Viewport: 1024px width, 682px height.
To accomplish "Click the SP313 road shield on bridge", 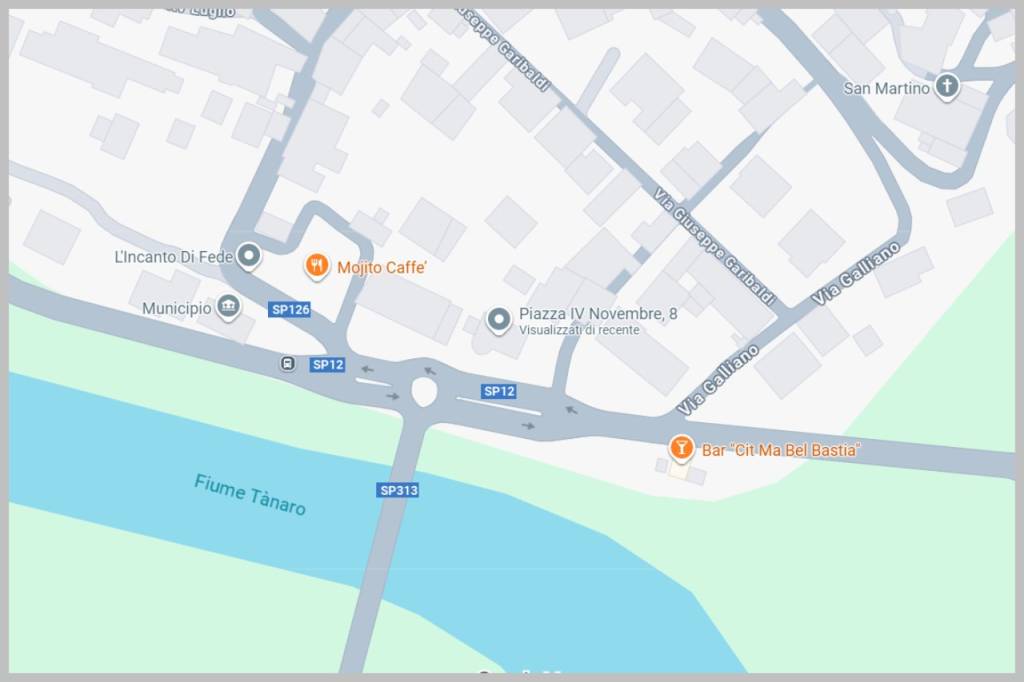I will (398, 490).
